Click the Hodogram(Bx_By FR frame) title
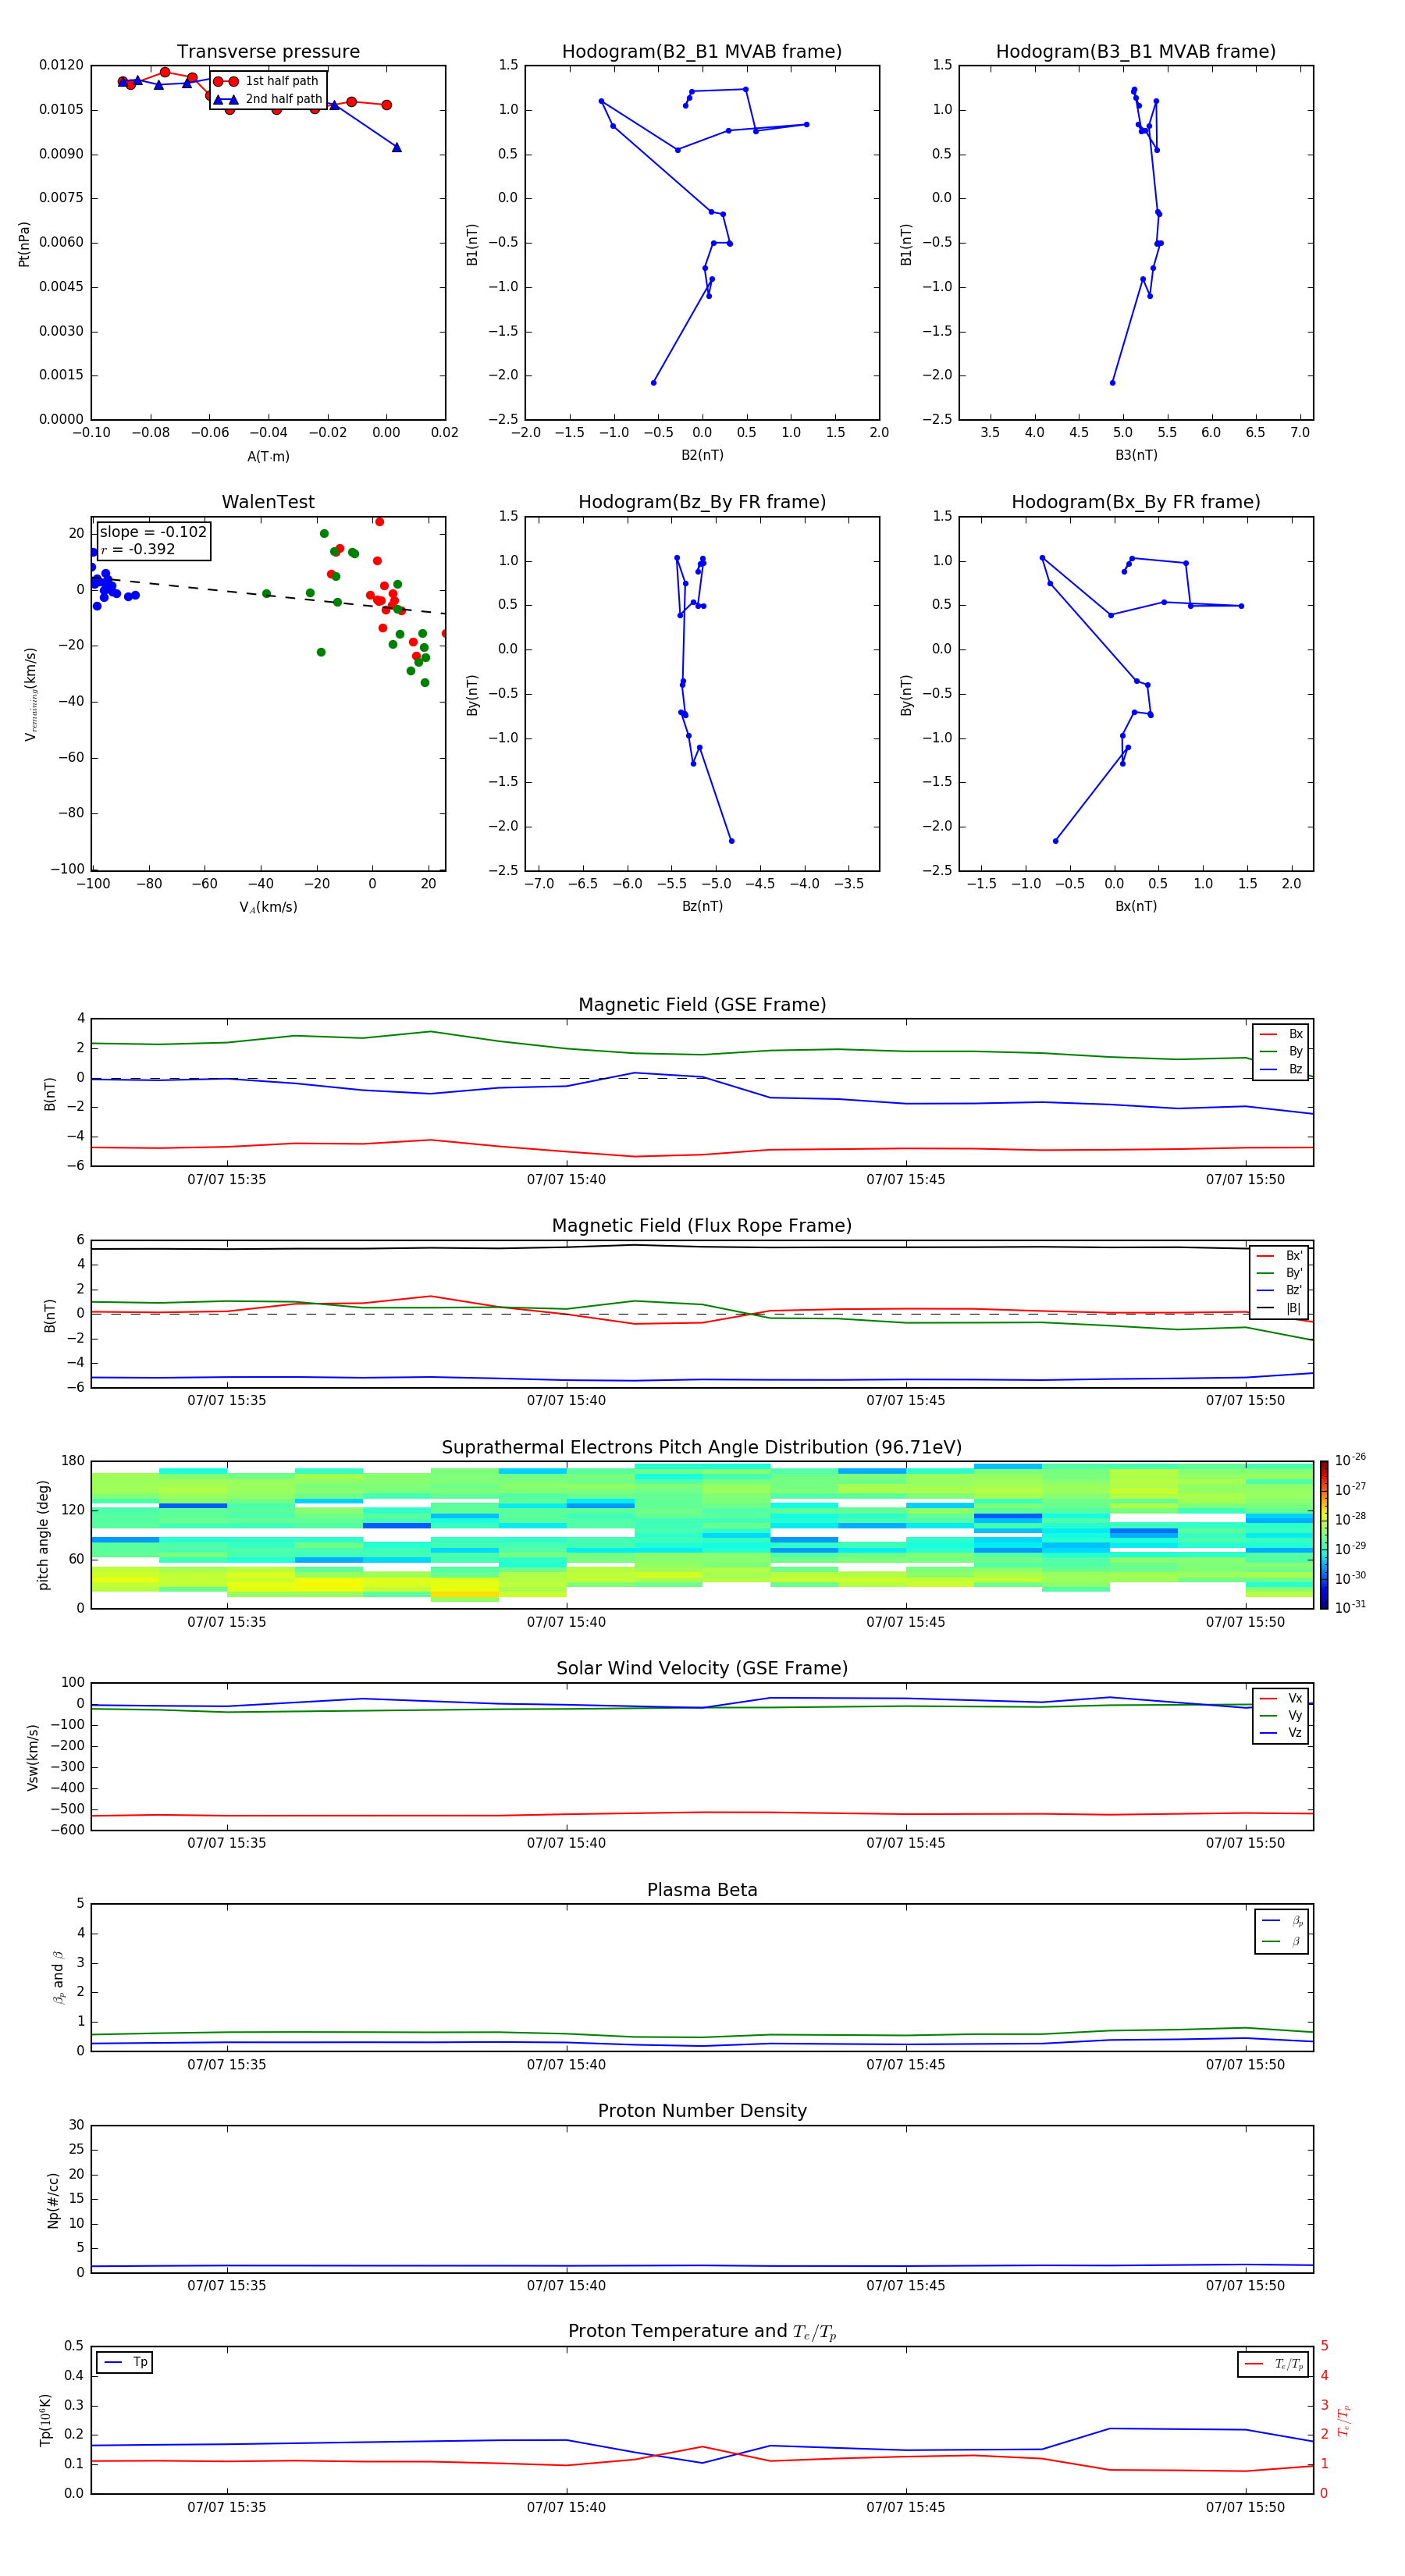The height and width of the screenshot is (2576, 1405). tap(1136, 502)
